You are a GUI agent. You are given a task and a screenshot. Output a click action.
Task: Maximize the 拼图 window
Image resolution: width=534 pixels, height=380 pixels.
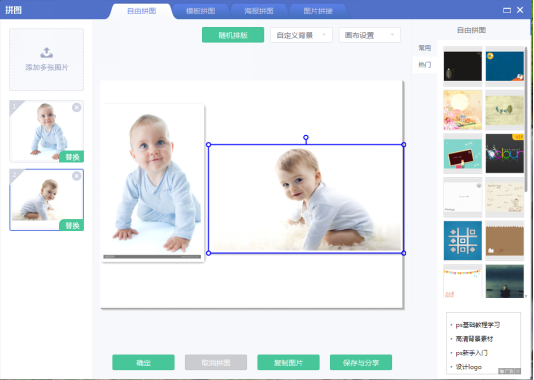(x=507, y=10)
